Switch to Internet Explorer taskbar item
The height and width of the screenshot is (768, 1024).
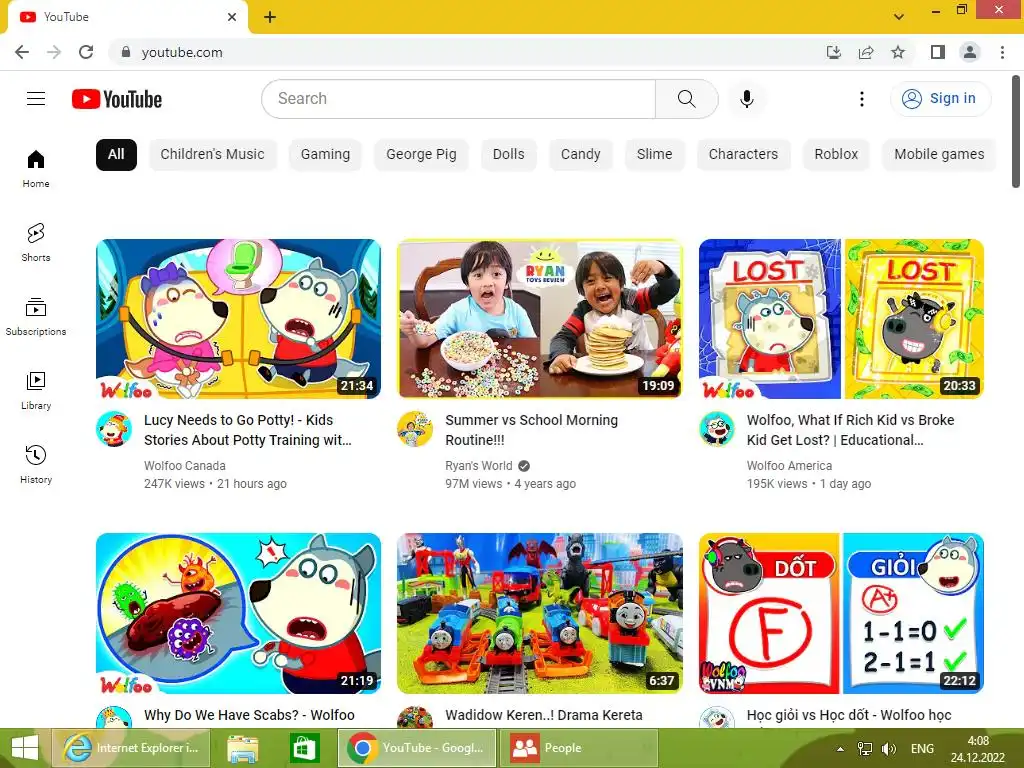(131, 748)
